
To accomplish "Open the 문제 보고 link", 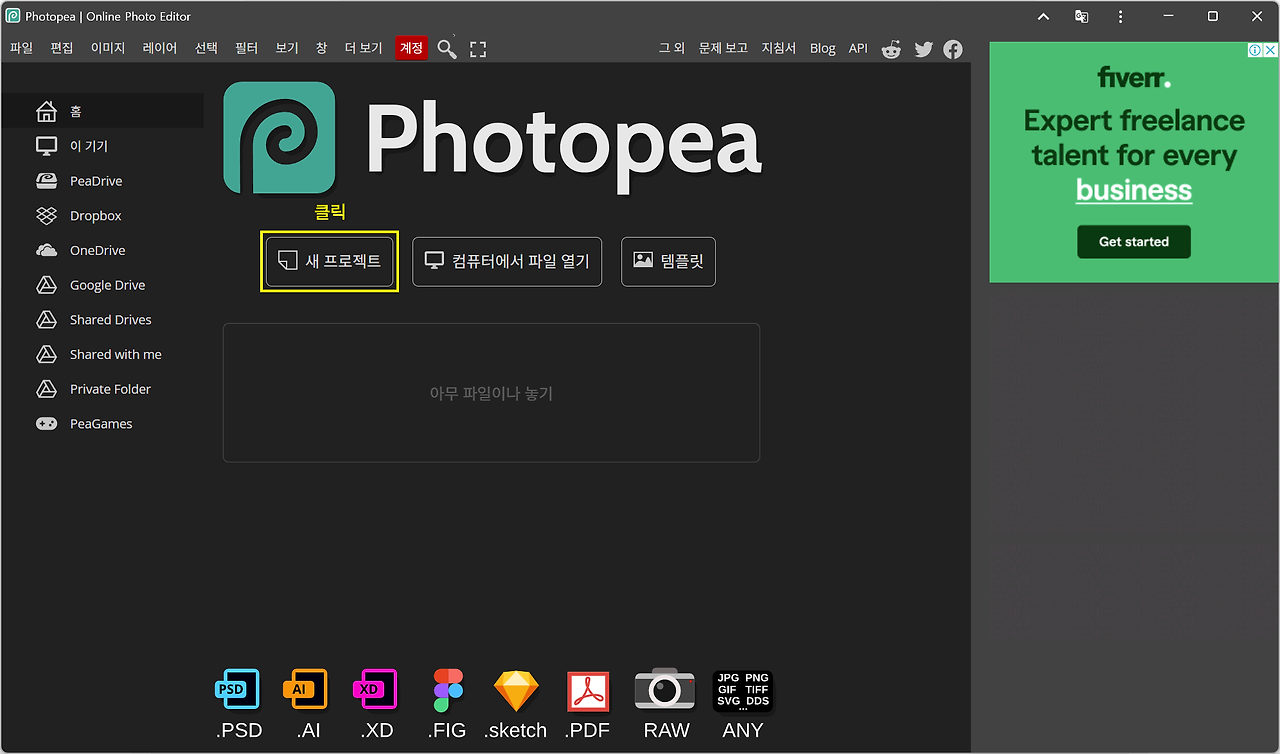I will pyautogui.click(x=723, y=48).
